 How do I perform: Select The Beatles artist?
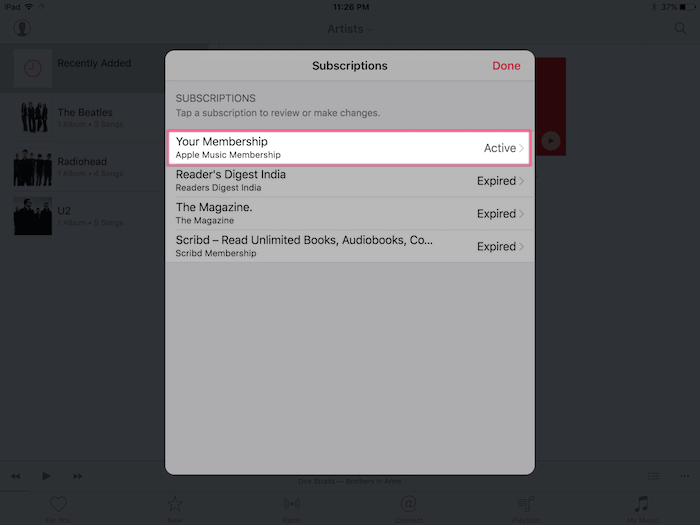click(x=82, y=117)
